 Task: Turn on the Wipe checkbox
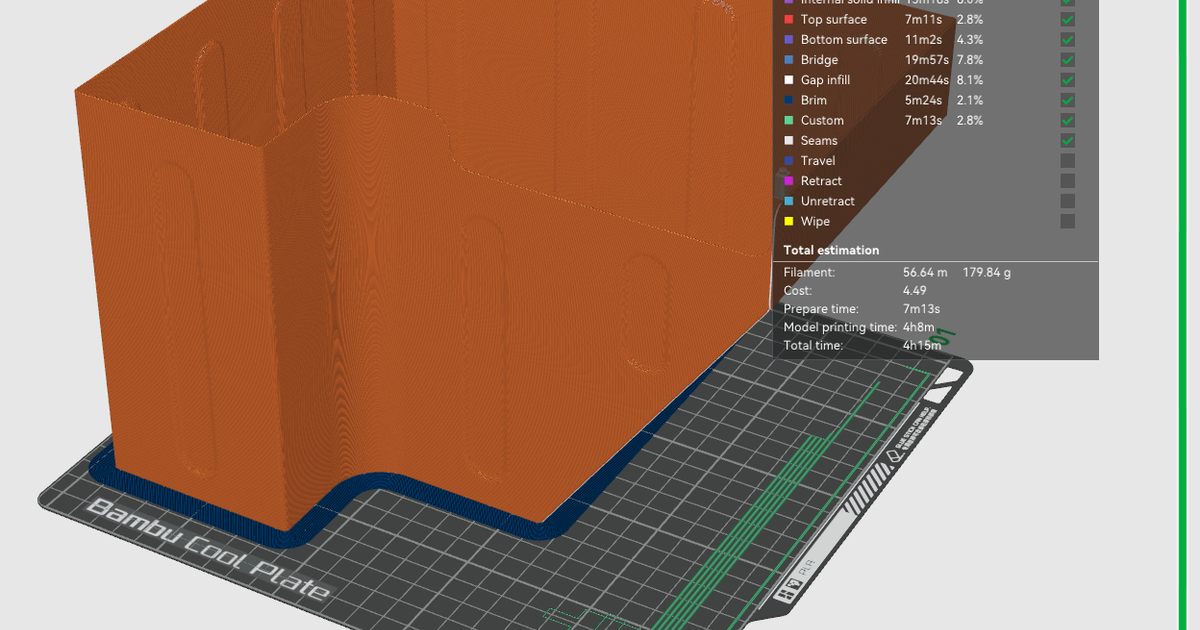click(x=1067, y=221)
